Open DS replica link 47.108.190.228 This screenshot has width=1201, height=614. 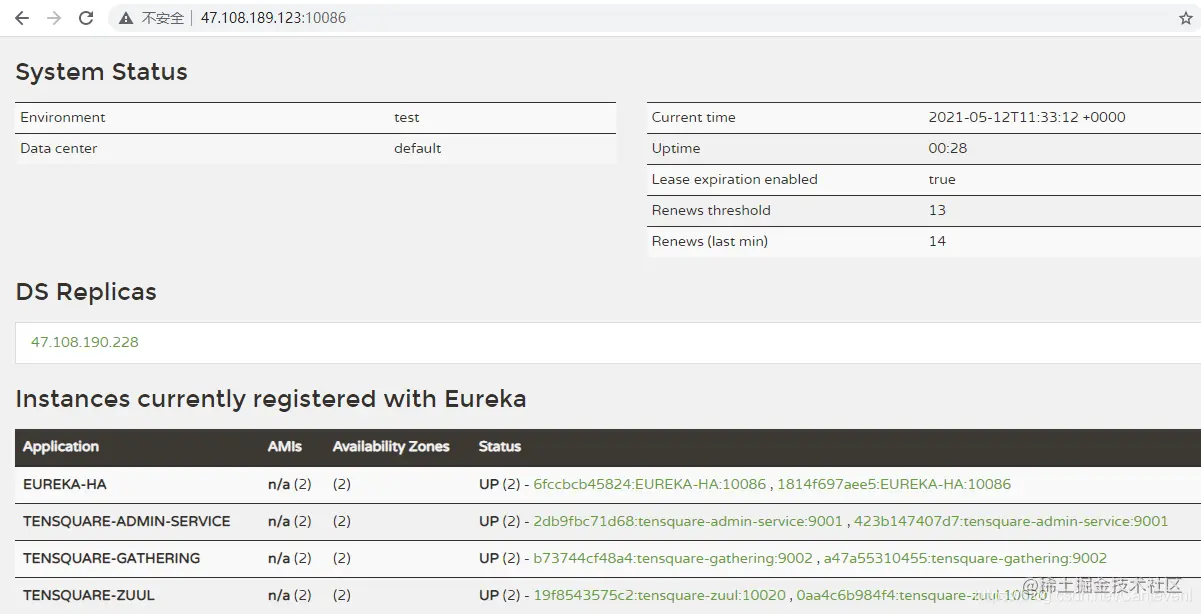85,342
